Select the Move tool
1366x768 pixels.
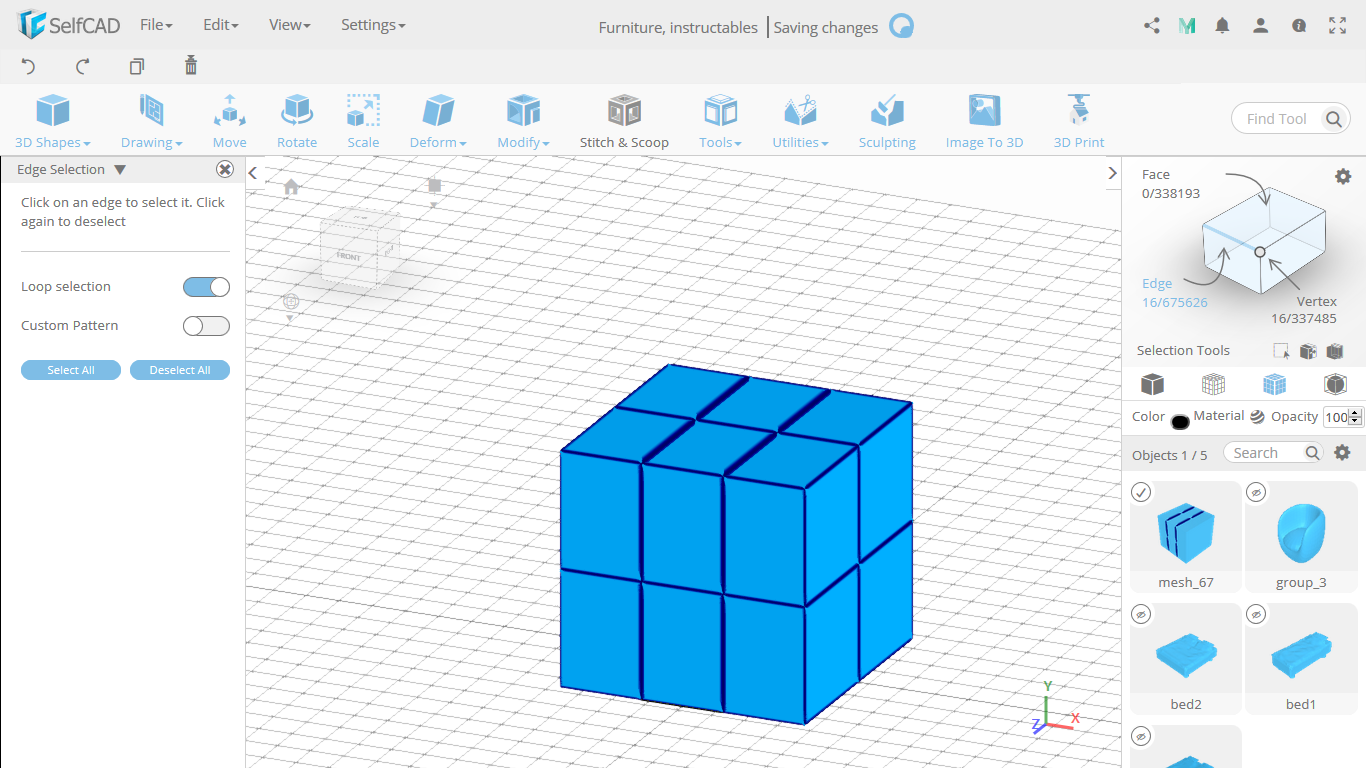pyautogui.click(x=229, y=122)
